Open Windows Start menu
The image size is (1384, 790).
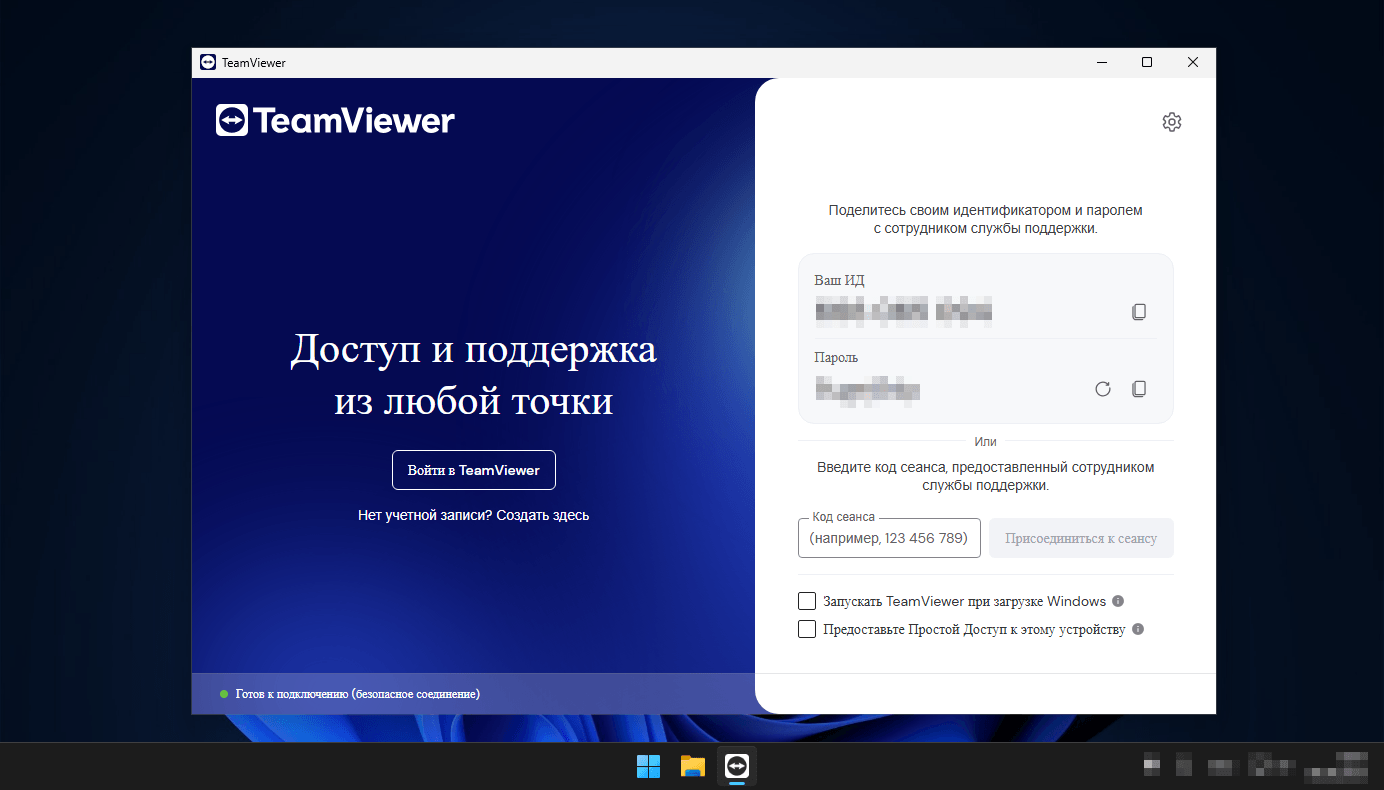tap(648, 766)
